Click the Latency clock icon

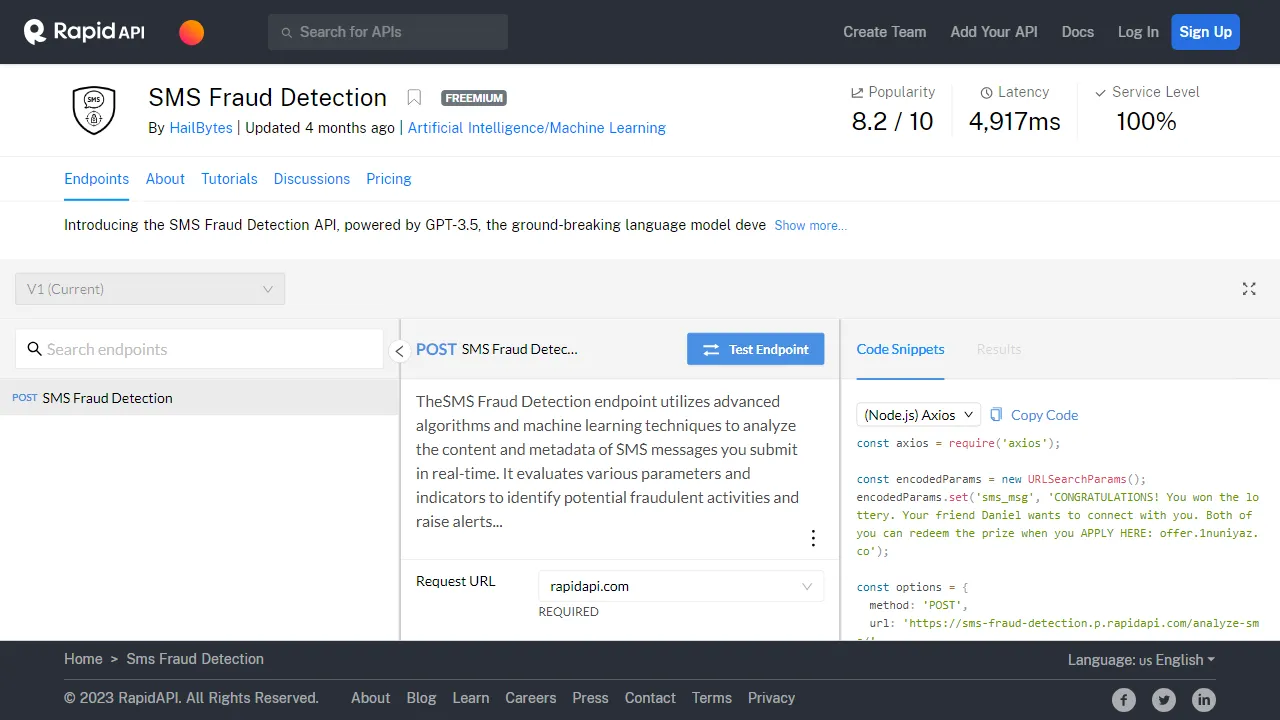click(987, 92)
